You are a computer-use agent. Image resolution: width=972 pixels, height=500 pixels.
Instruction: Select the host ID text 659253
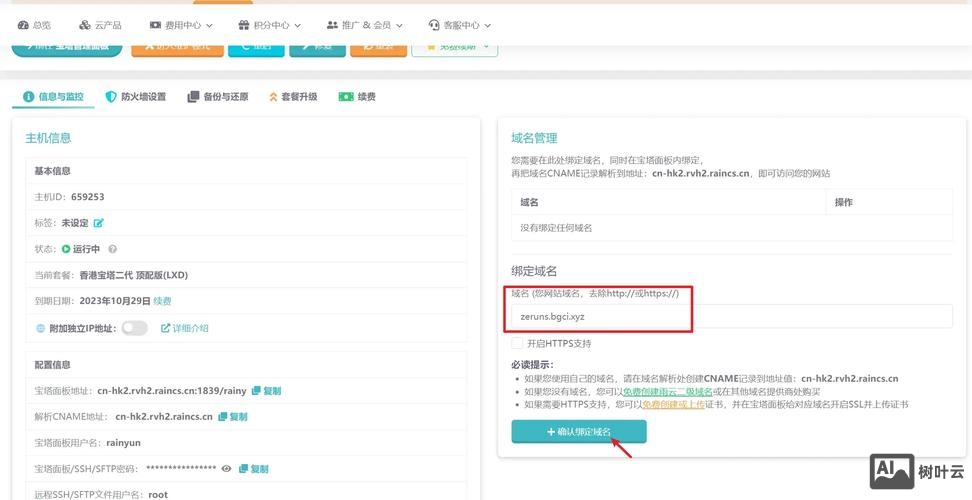(x=87, y=197)
